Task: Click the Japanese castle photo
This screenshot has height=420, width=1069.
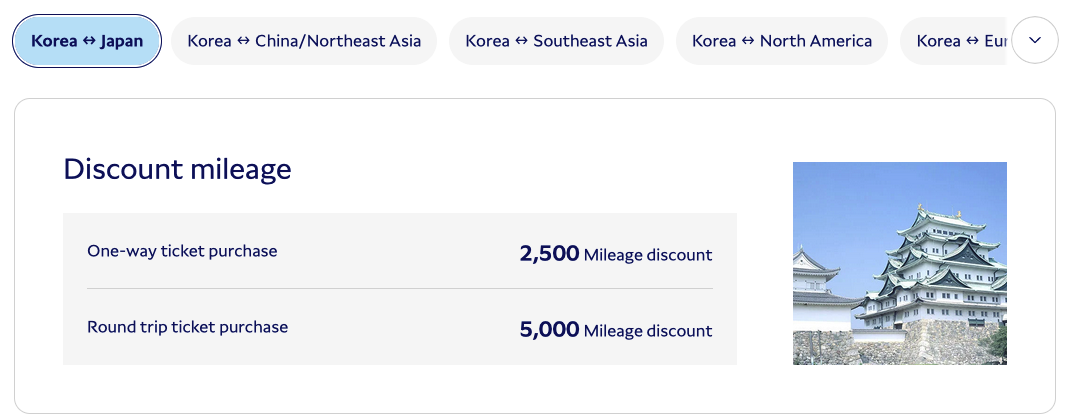Action: pos(899,263)
